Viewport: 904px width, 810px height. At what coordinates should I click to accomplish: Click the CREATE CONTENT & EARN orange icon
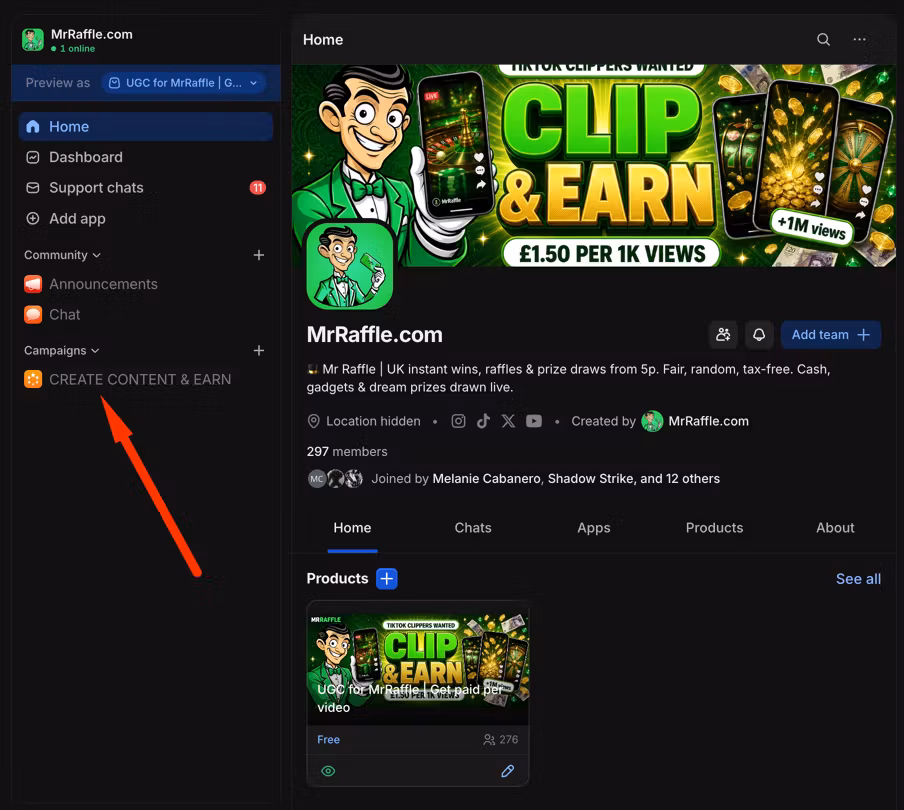click(33, 379)
